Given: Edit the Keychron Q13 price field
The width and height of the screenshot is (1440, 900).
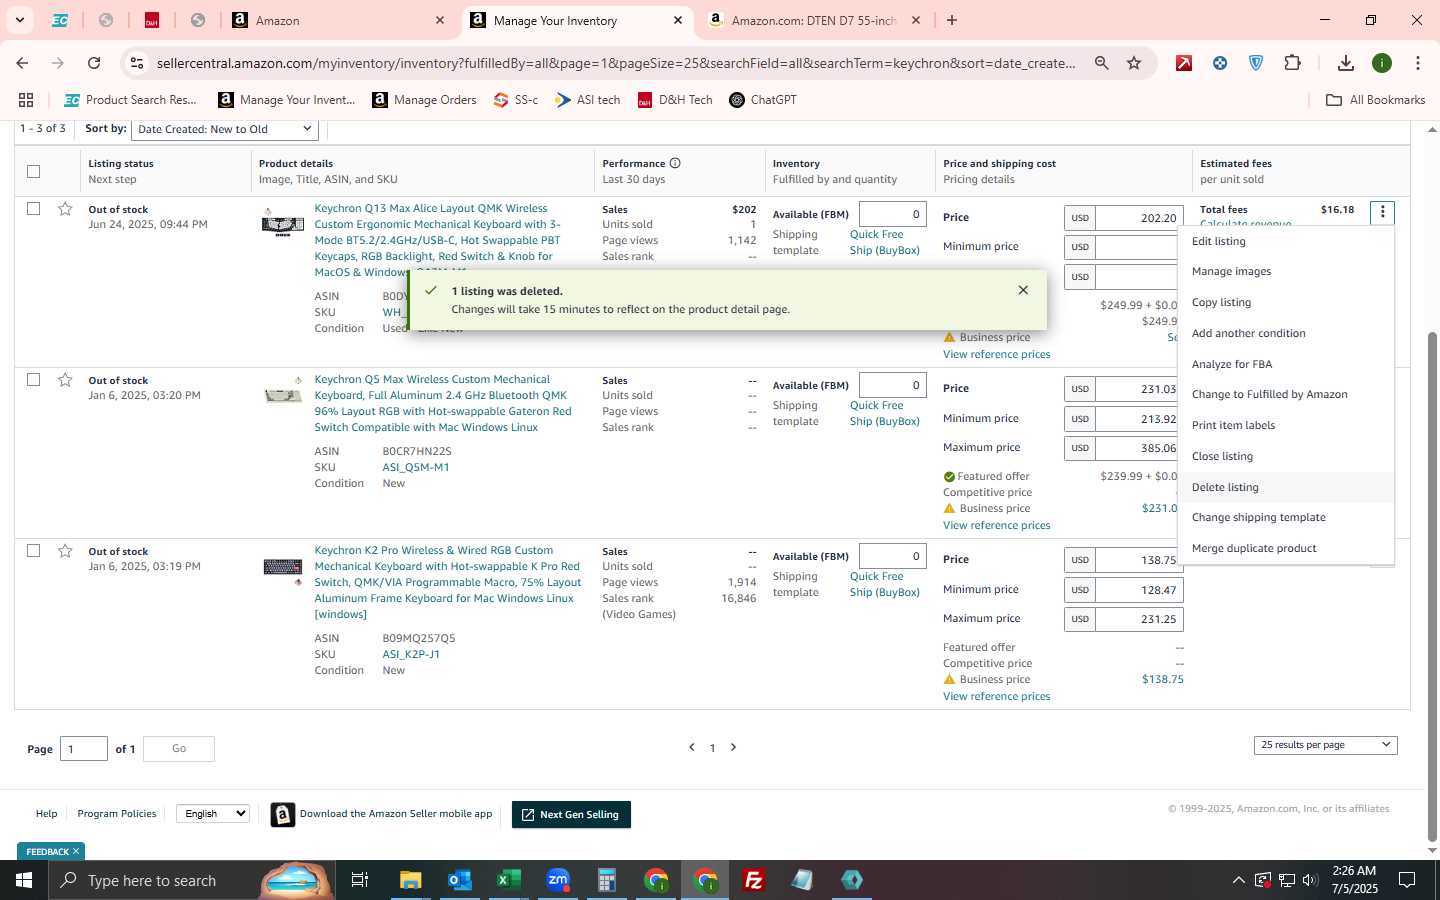Looking at the screenshot, I should tap(1139, 218).
